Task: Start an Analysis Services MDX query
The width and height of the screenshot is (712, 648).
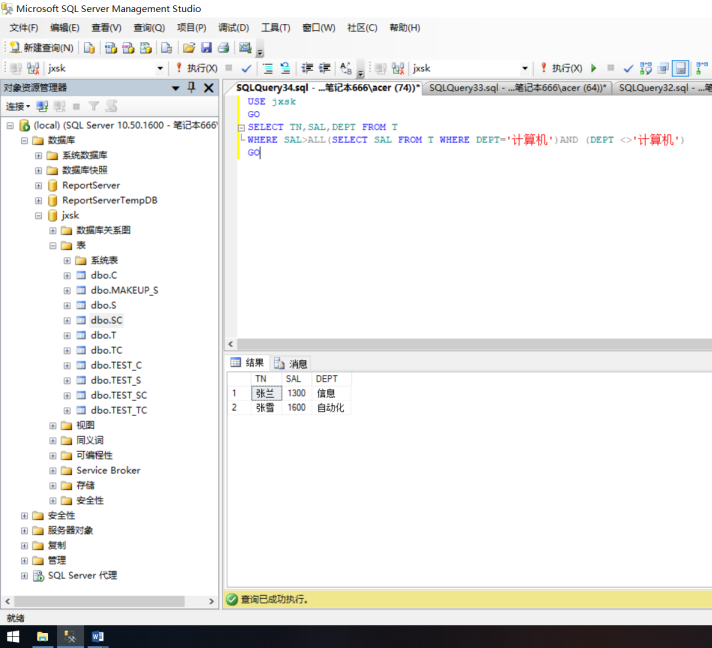Action: (x=111, y=48)
